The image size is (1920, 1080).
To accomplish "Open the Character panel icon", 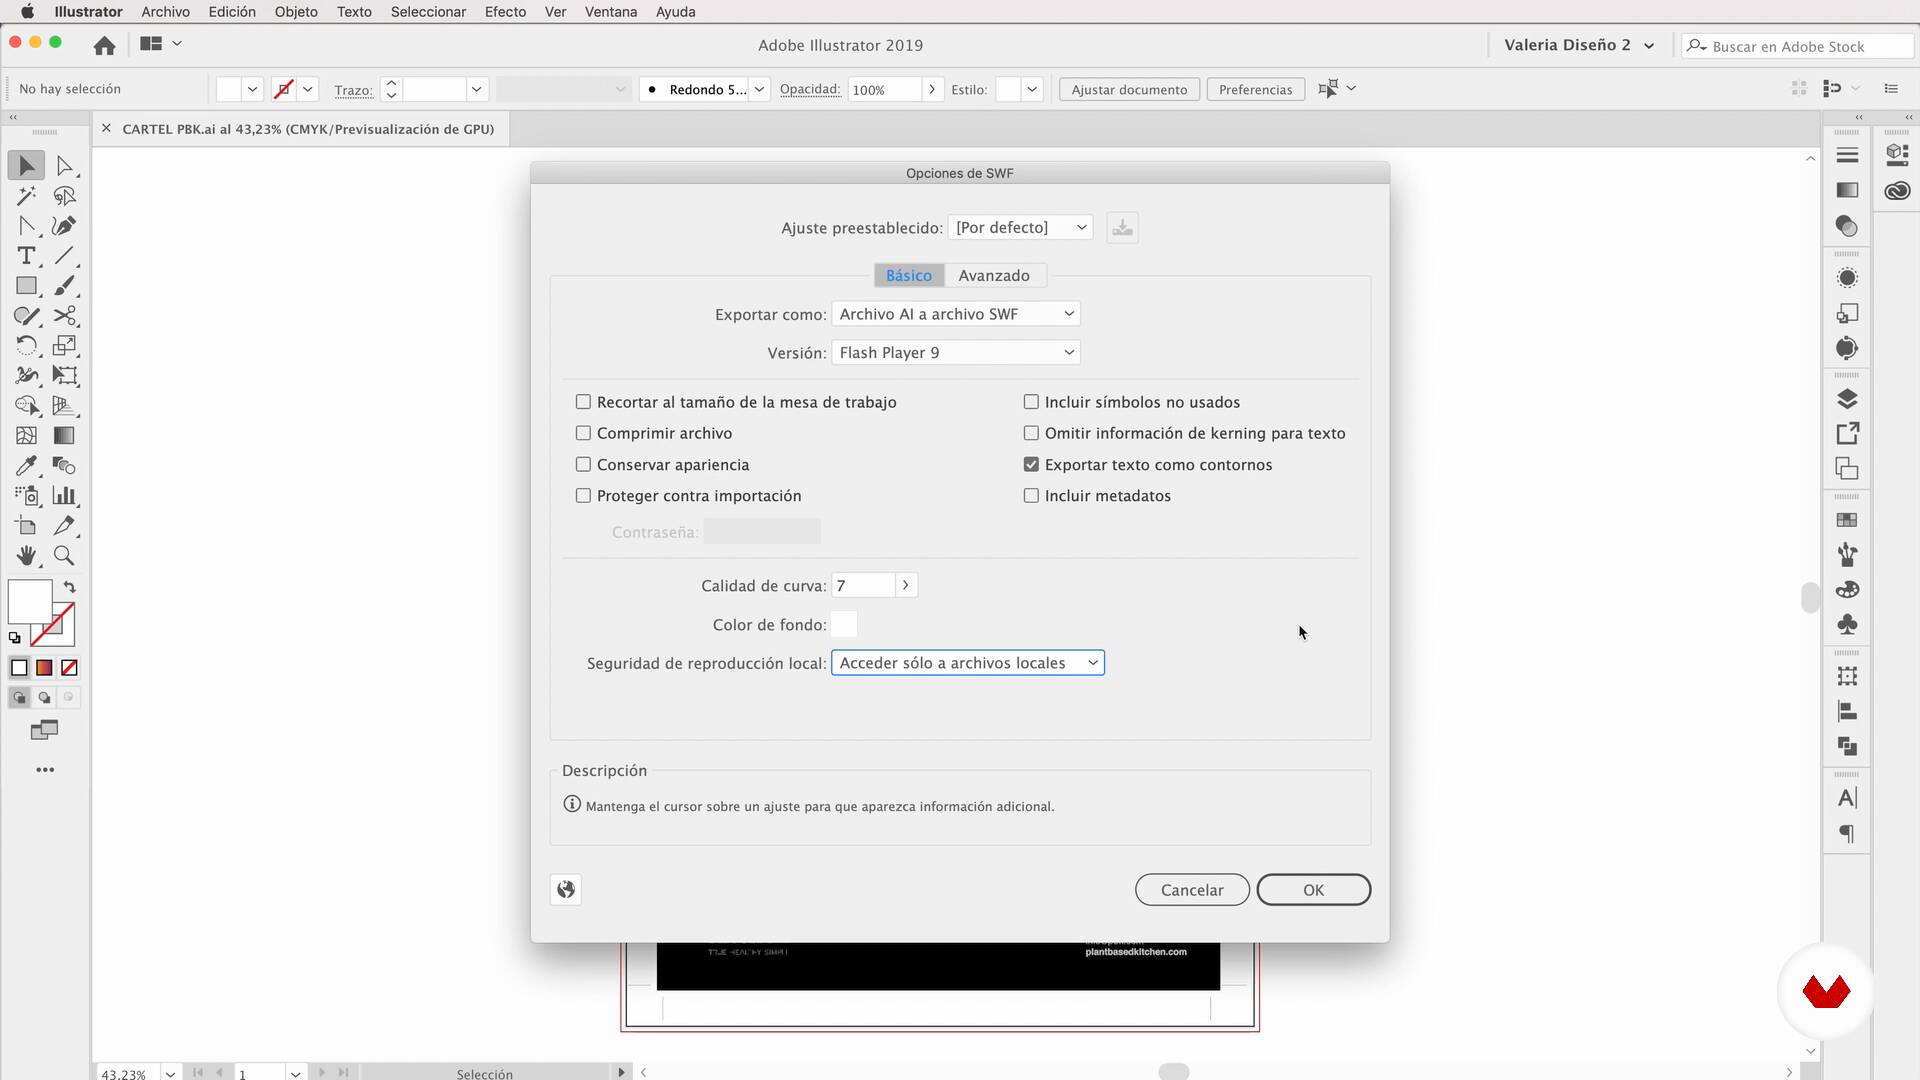I will click(1847, 798).
